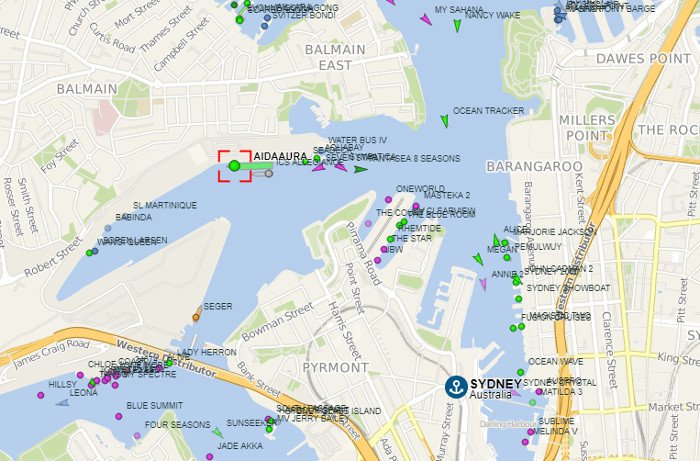Select the gray marker beside AIDAAURA
700x461 pixels.
pyautogui.click(x=269, y=173)
